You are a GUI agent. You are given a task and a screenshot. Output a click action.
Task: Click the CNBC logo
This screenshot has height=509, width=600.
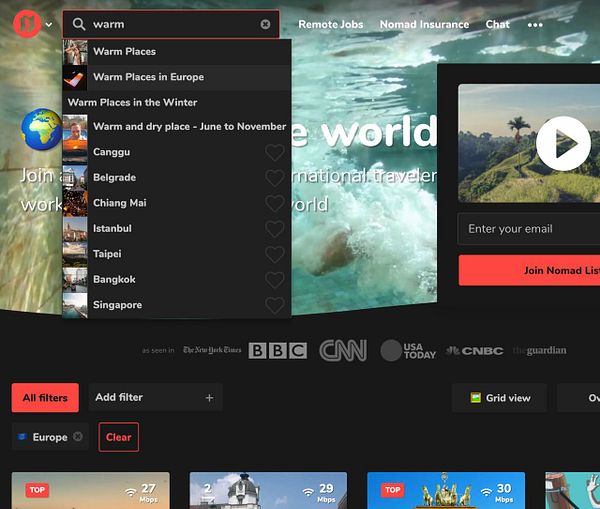pyautogui.click(x=475, y=351)
